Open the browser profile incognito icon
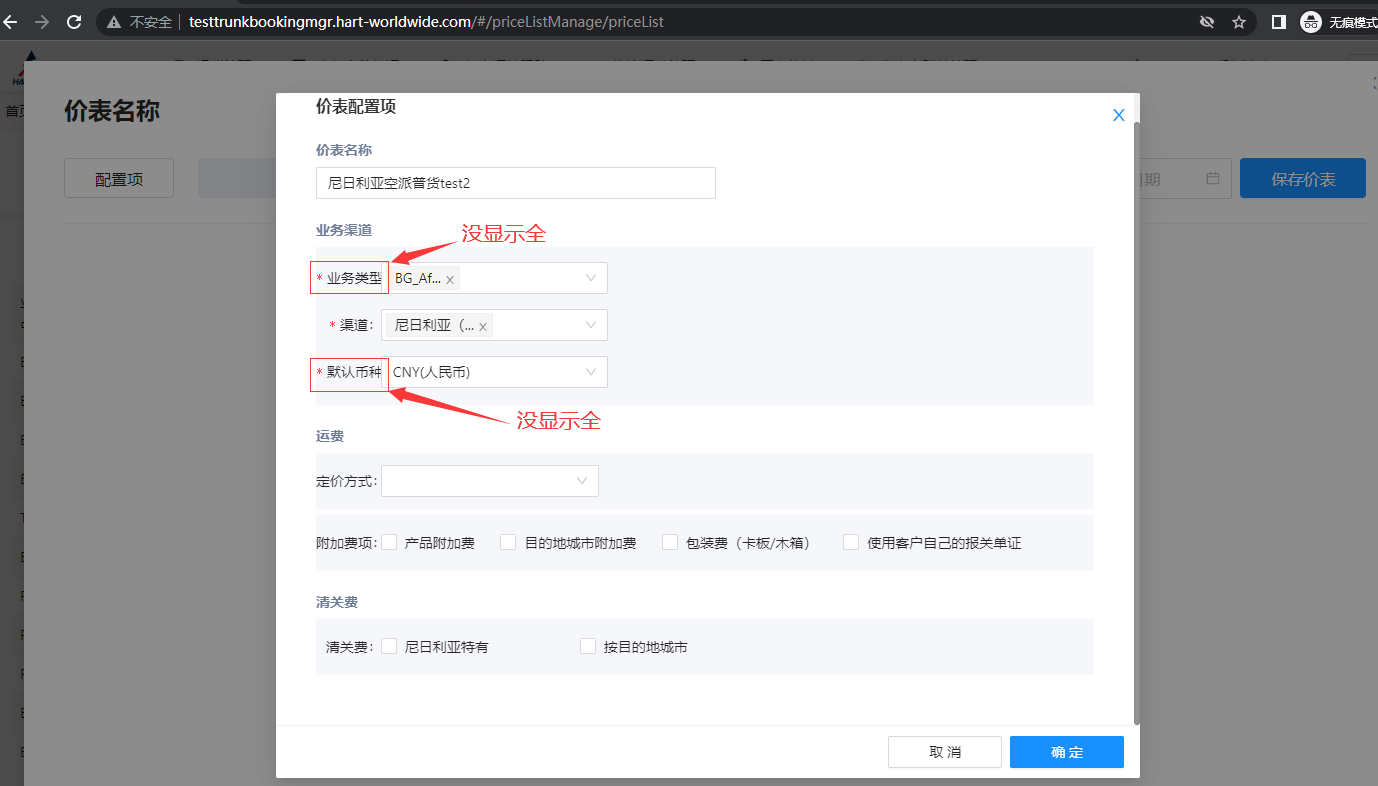The image size is (1378, 786). [x=1309, y=20]
